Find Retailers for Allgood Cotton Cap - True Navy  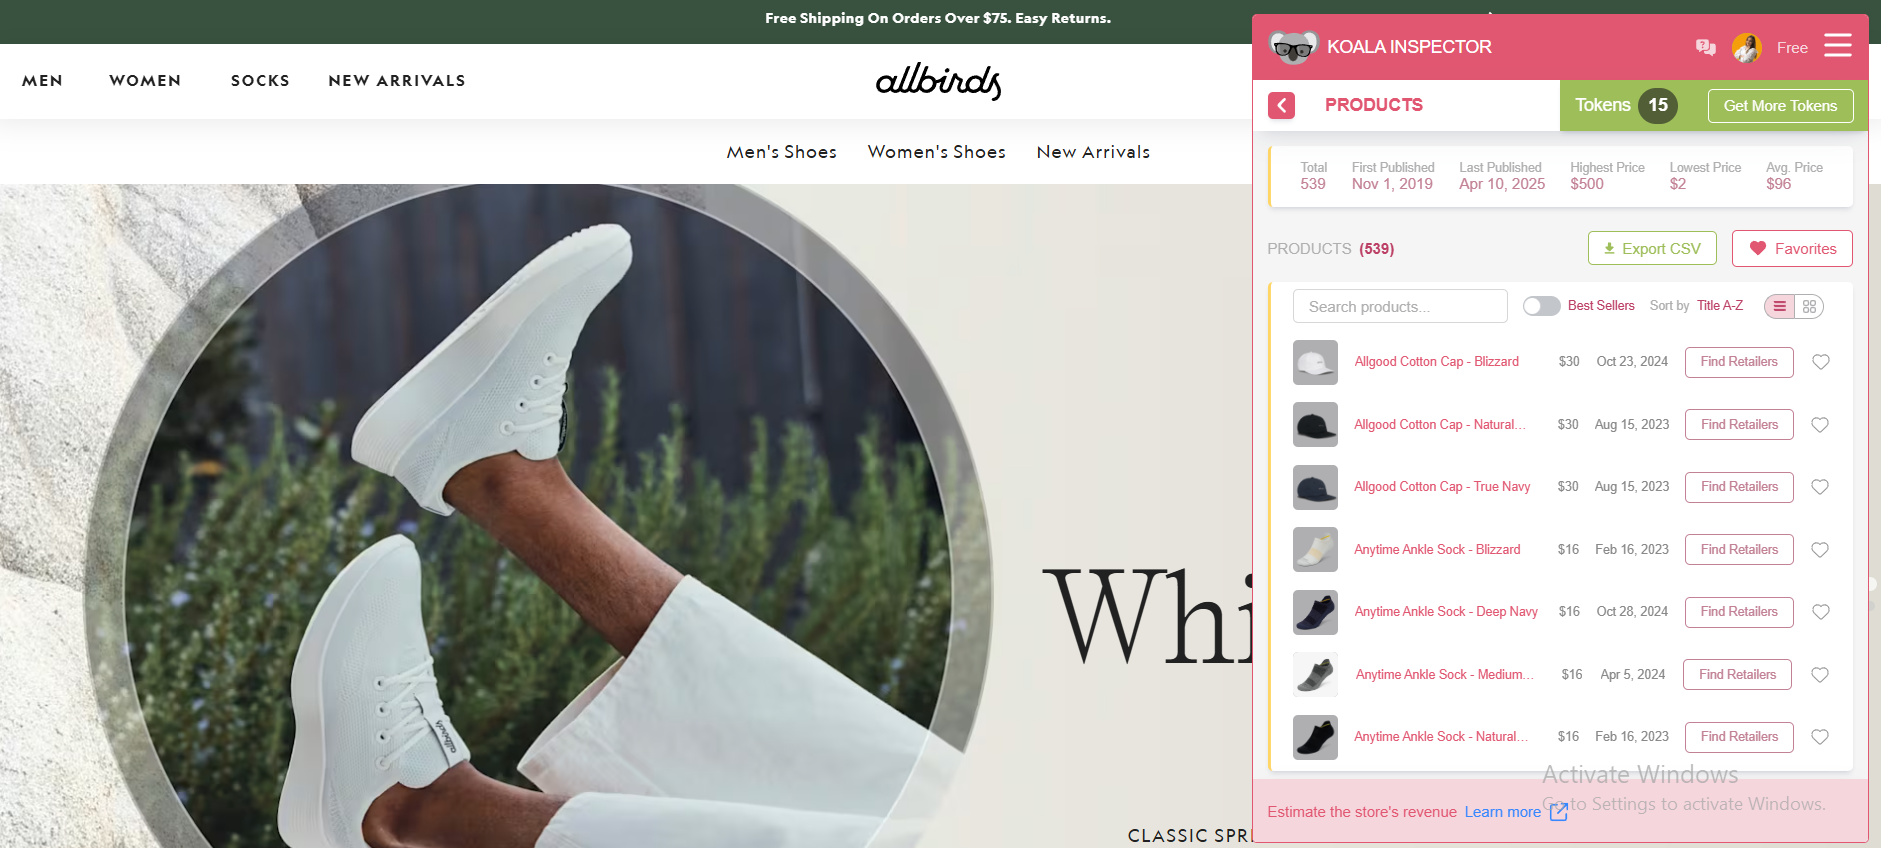click(1739, 487)
